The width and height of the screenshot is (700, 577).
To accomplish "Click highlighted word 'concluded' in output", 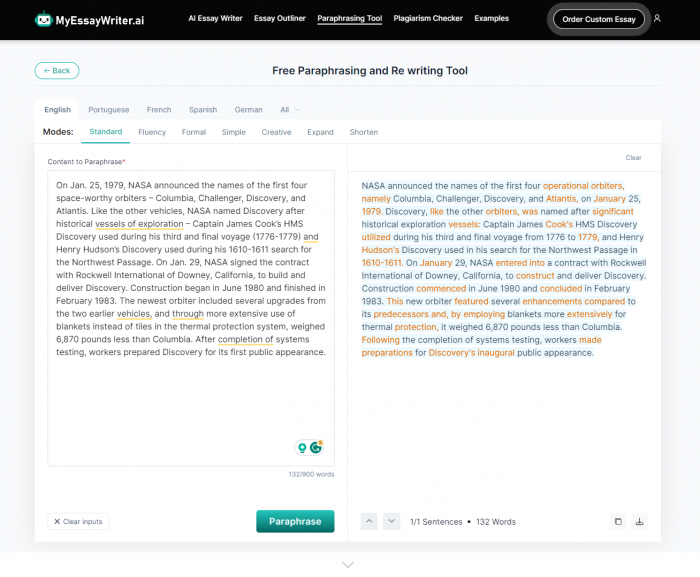I will [x=561, y=288].
